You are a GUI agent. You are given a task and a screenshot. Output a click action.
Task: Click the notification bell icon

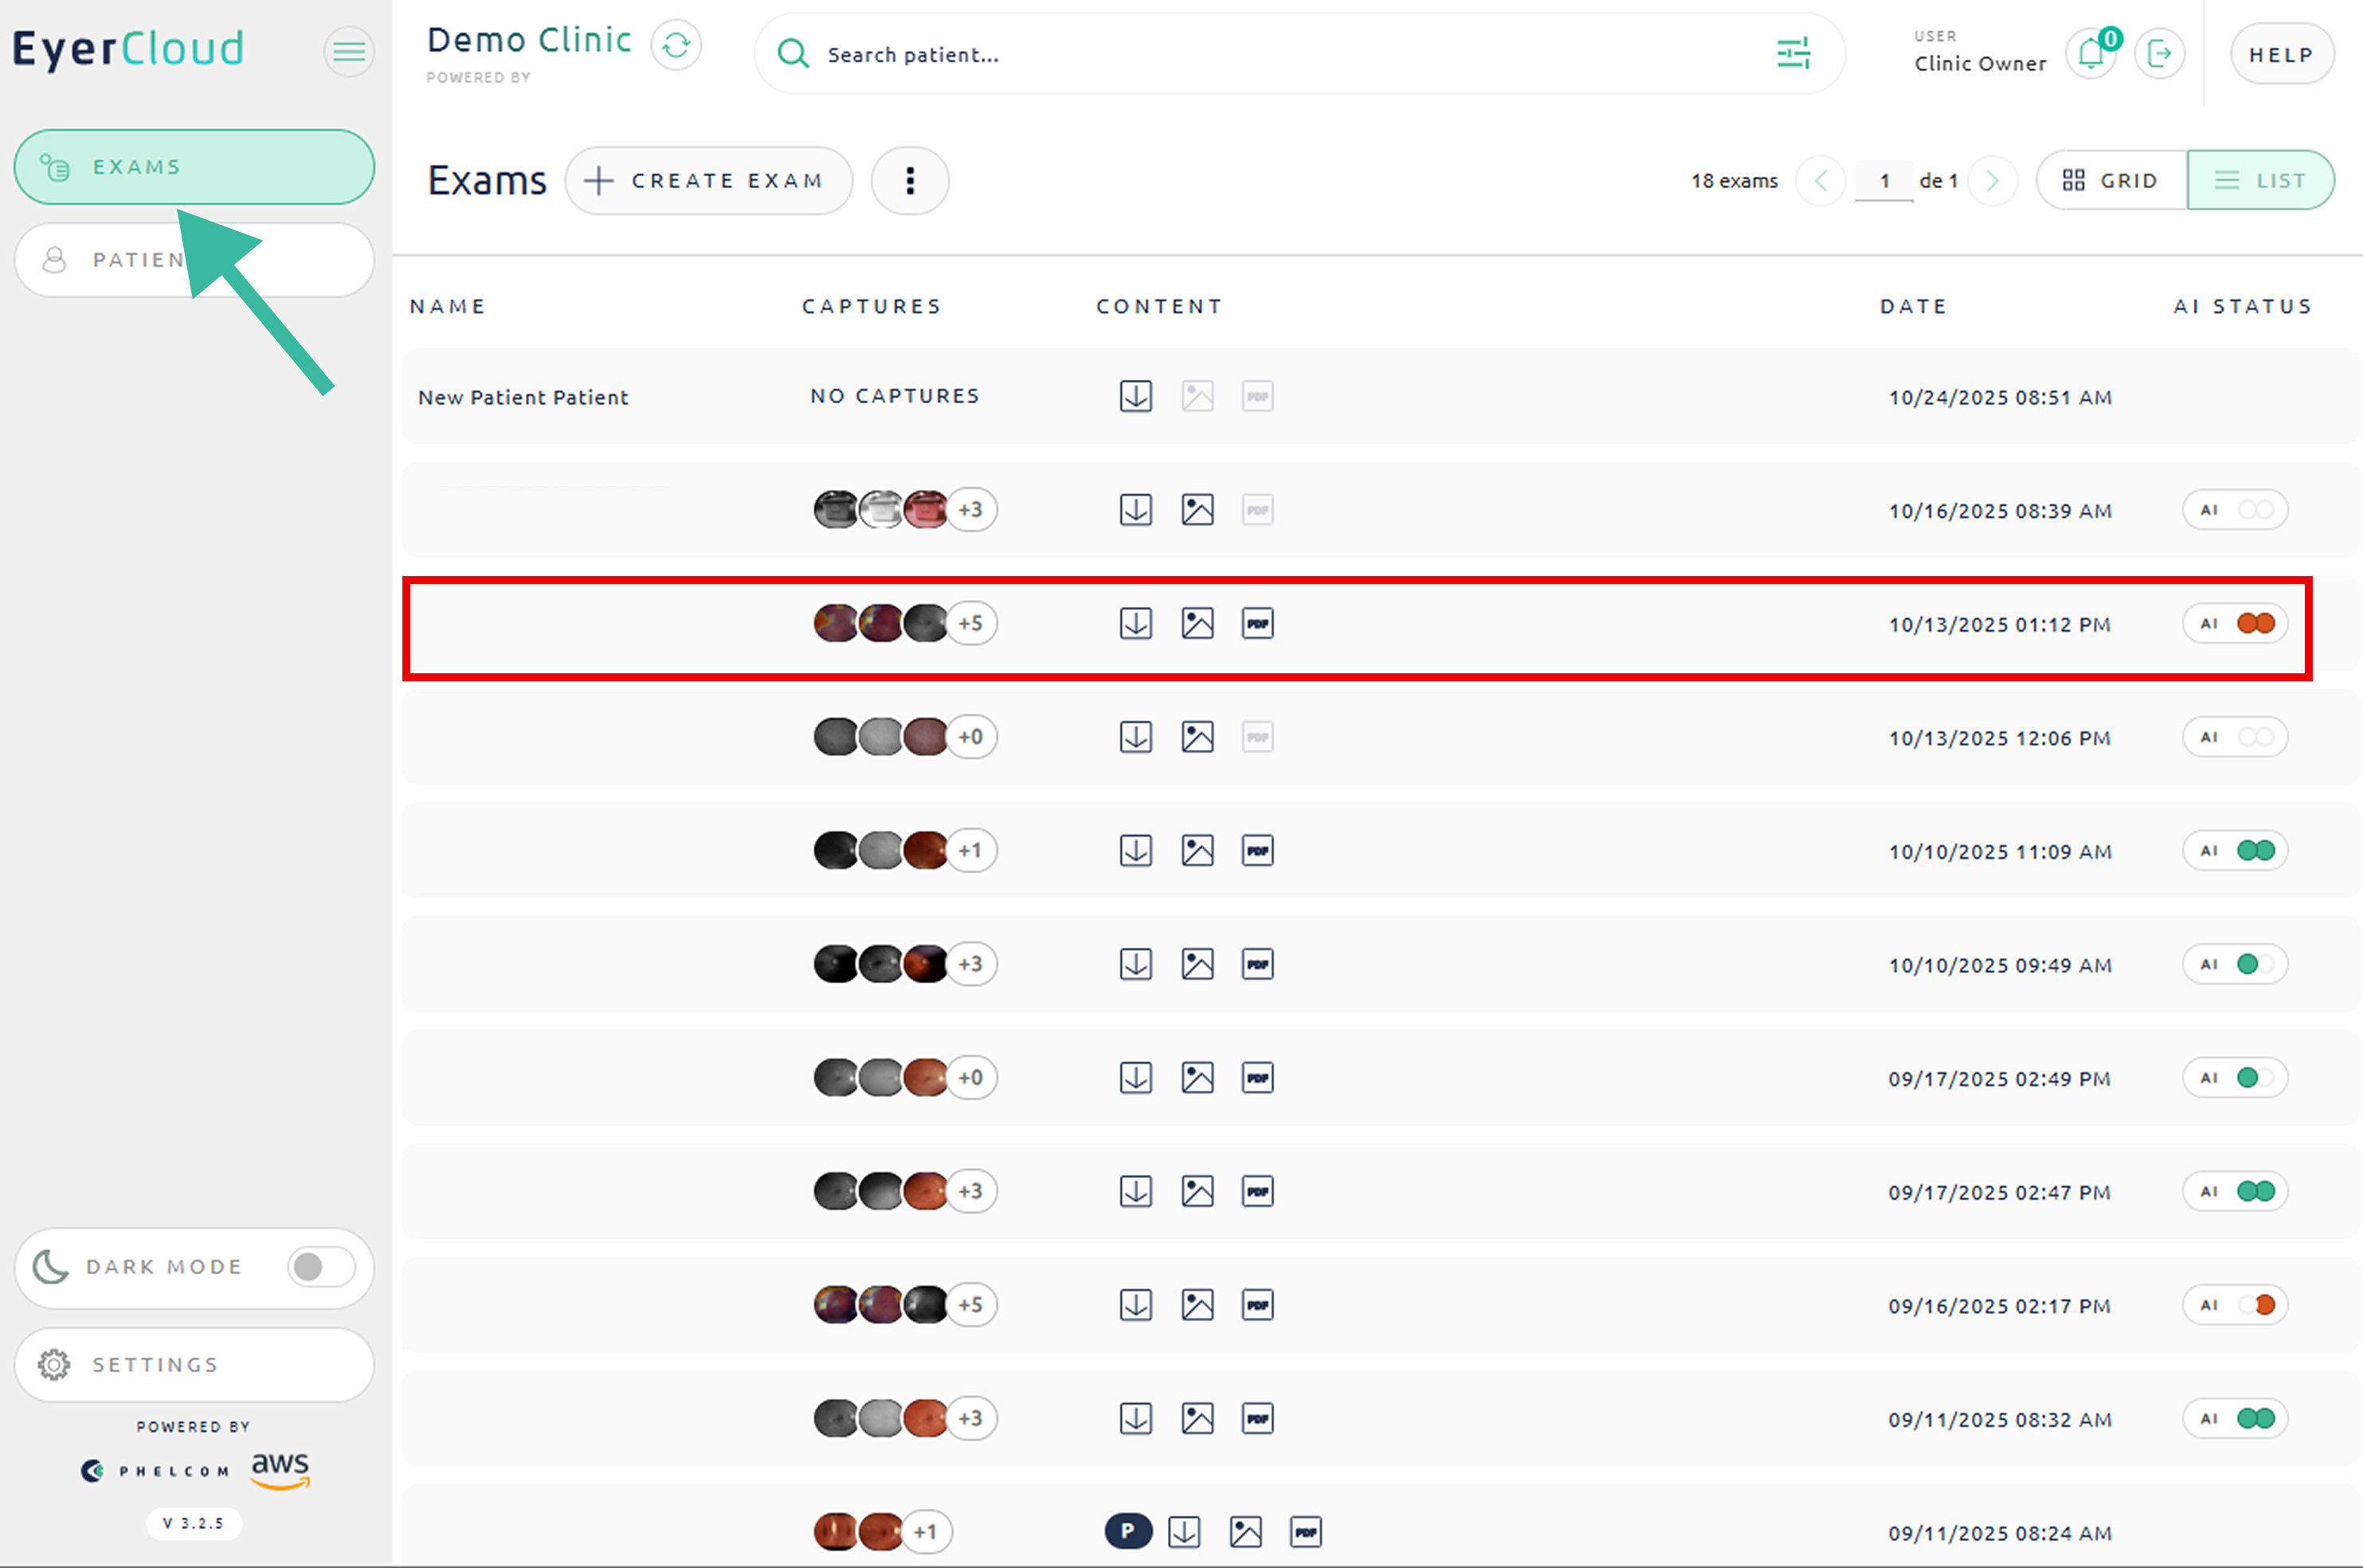[x=2090, y=54]
